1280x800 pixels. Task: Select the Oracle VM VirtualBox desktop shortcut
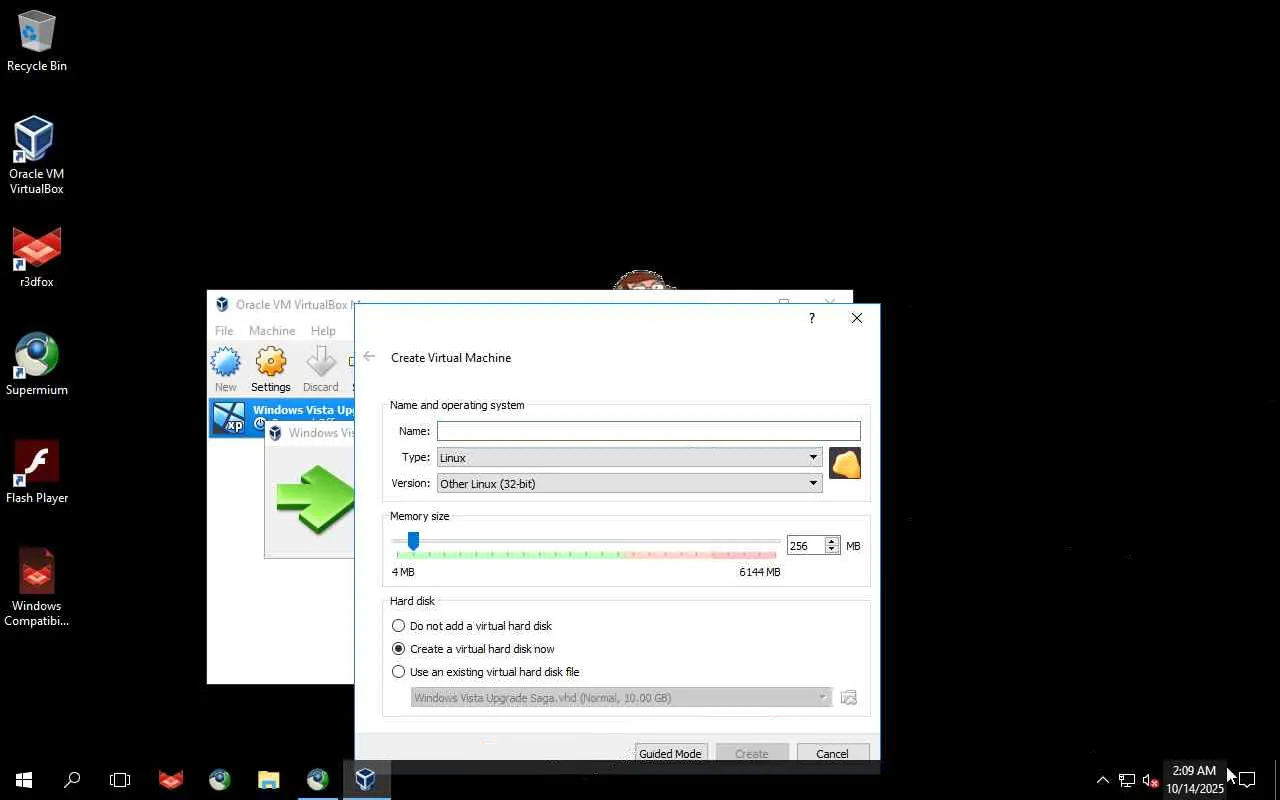pyautogui.click(x=37, y=155)
